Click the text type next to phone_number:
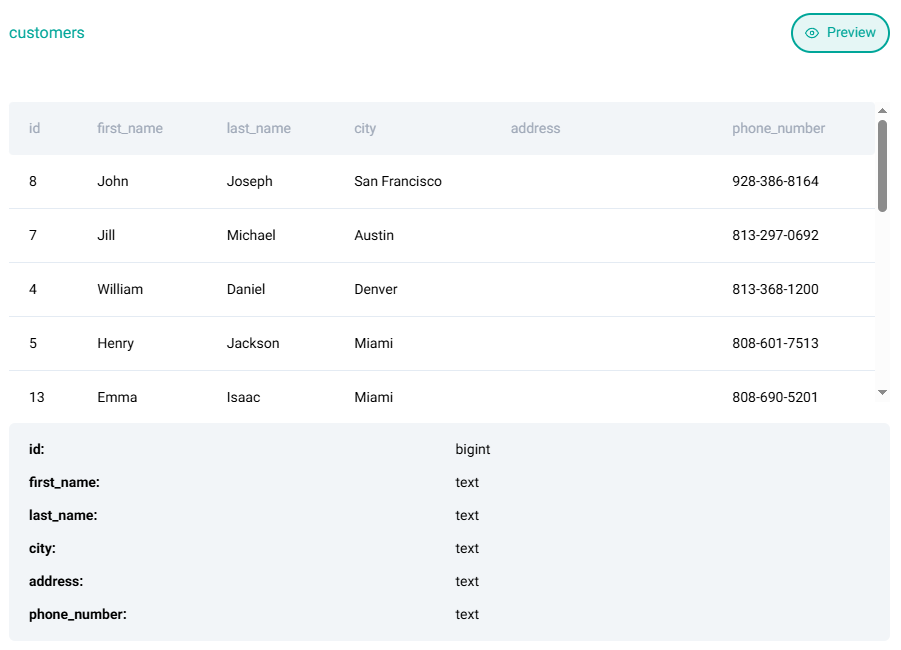 coord(467,614)
